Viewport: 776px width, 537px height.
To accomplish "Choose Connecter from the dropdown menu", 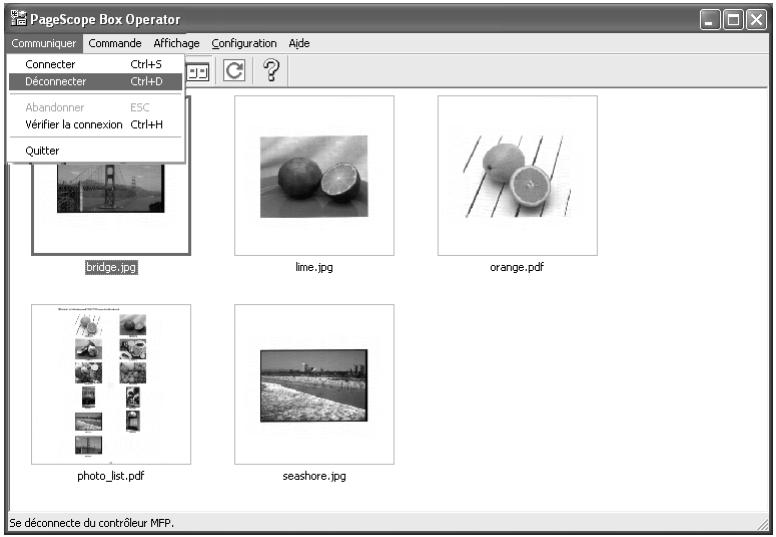I will 95,64.
